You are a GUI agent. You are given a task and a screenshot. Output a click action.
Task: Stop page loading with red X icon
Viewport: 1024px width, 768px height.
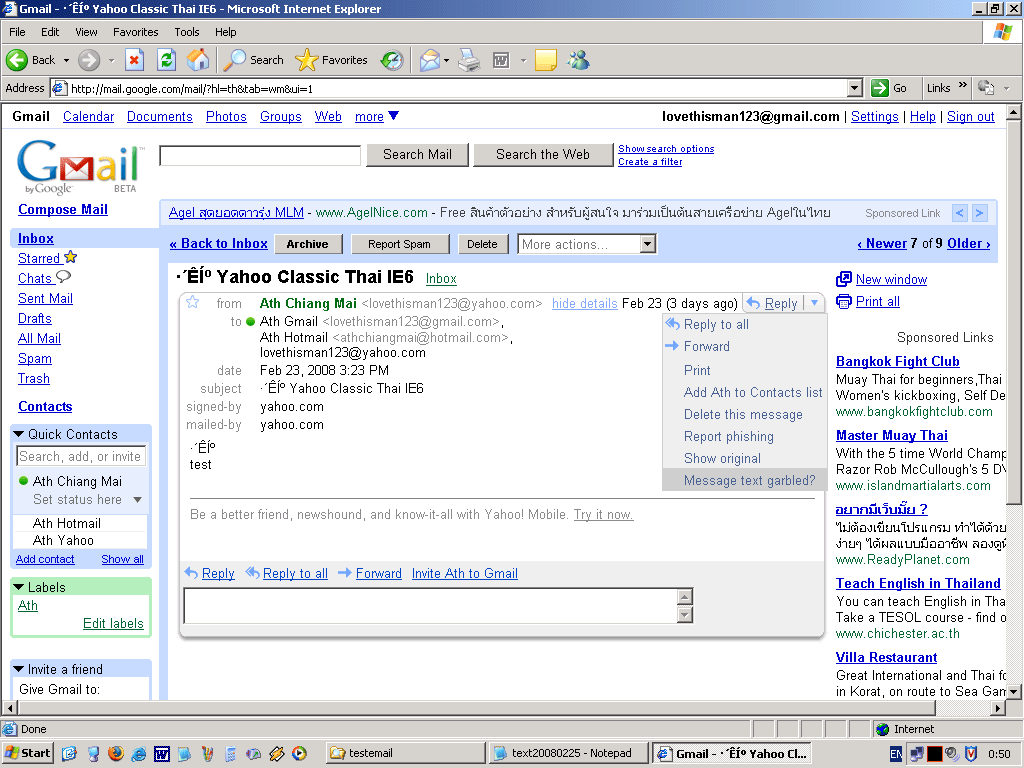point(134,60)
